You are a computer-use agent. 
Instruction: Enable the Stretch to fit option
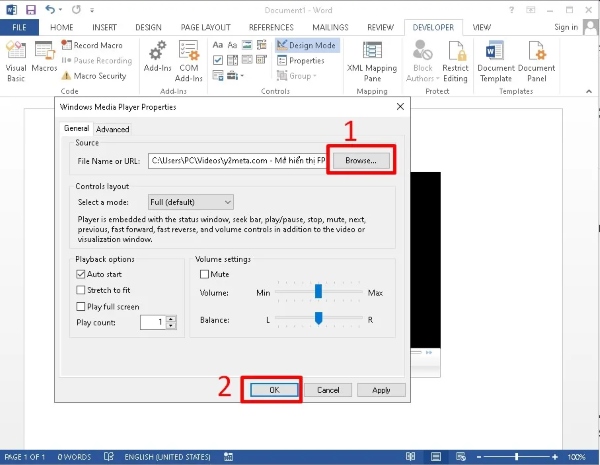[81, 290]
